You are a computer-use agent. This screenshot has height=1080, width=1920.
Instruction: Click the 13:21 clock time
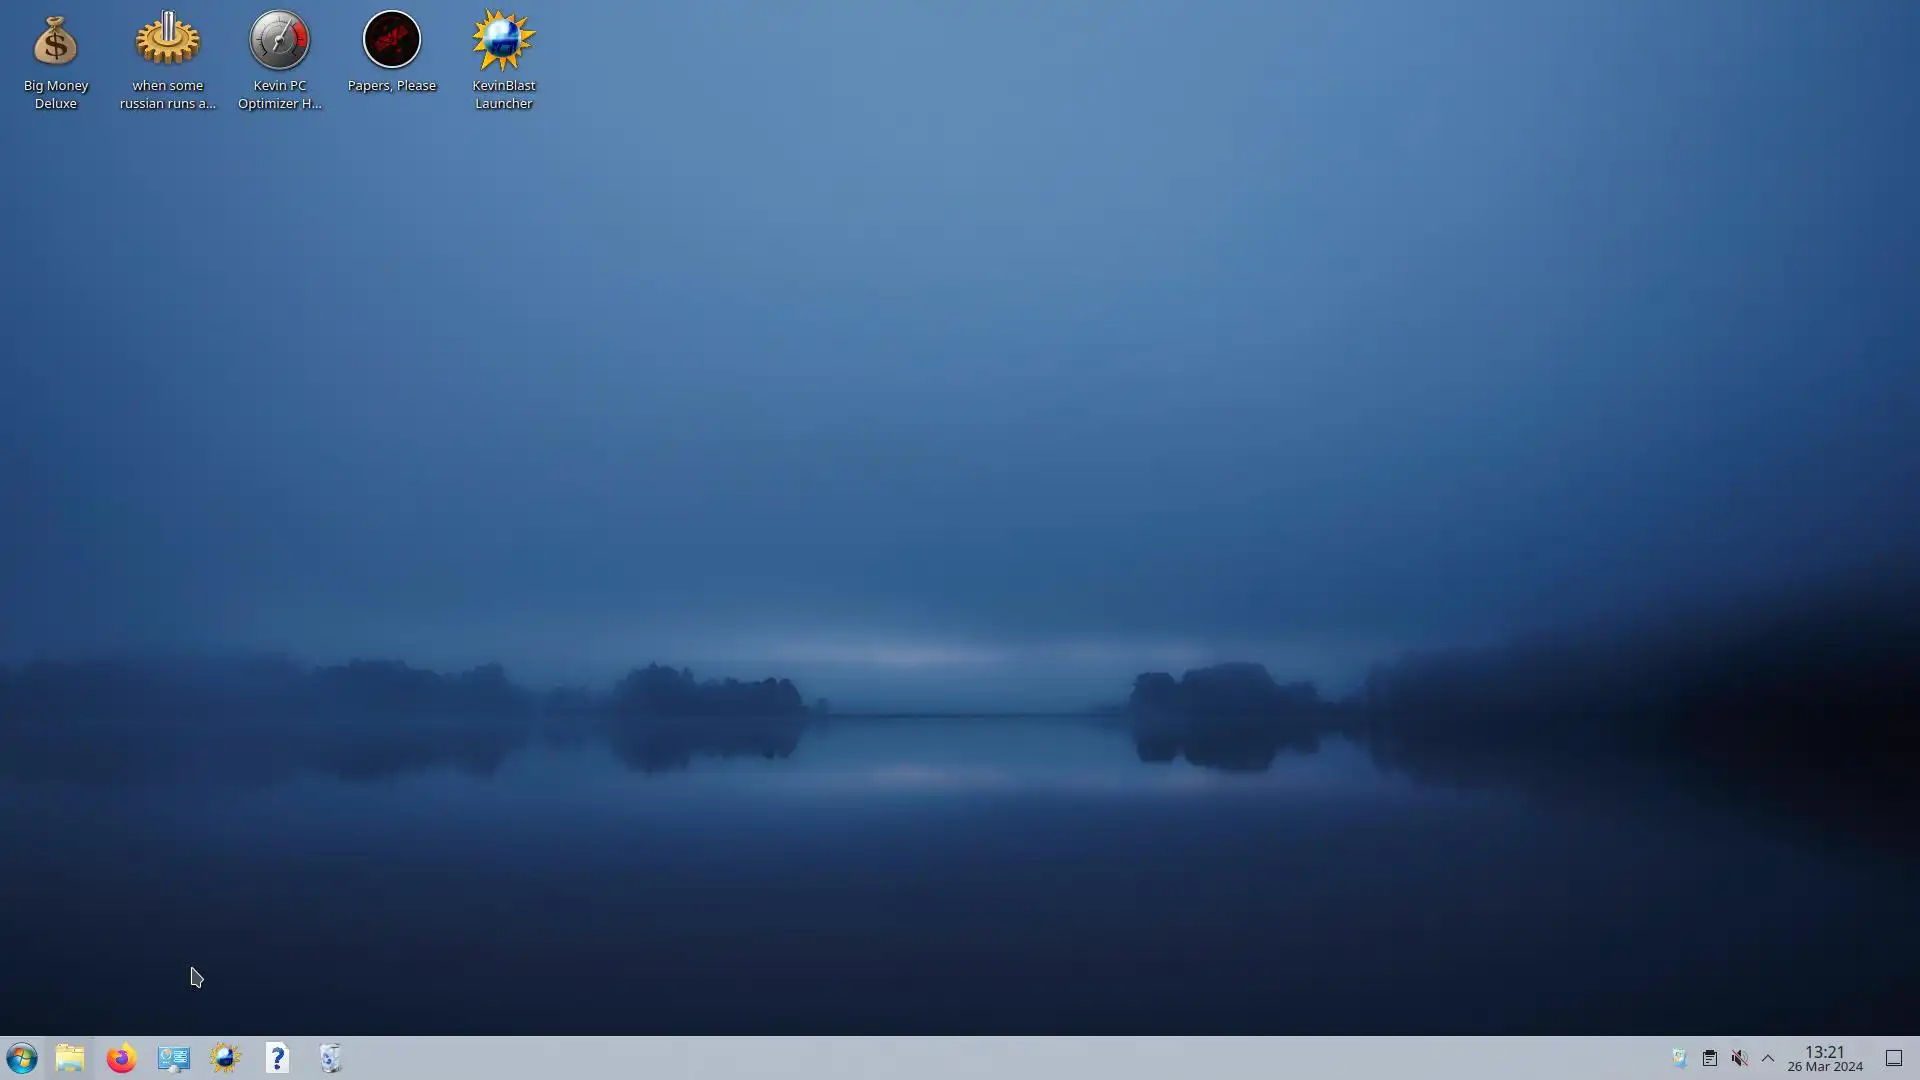[x=1824, y=1051]
